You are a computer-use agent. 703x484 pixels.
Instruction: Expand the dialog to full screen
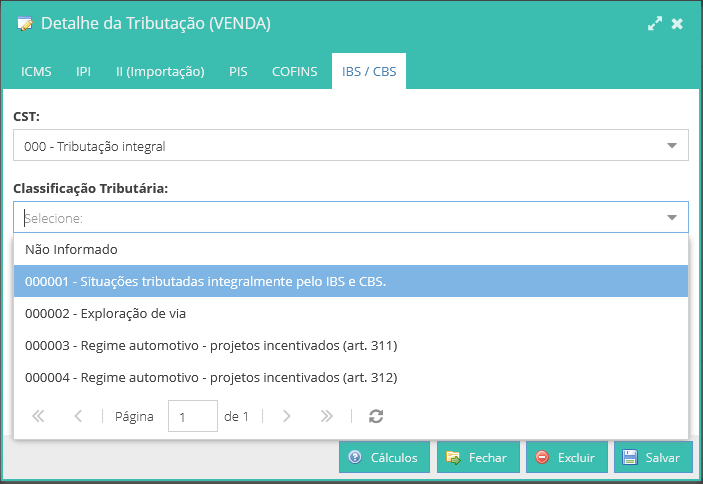pyautogui.click(x=655, y=23)
